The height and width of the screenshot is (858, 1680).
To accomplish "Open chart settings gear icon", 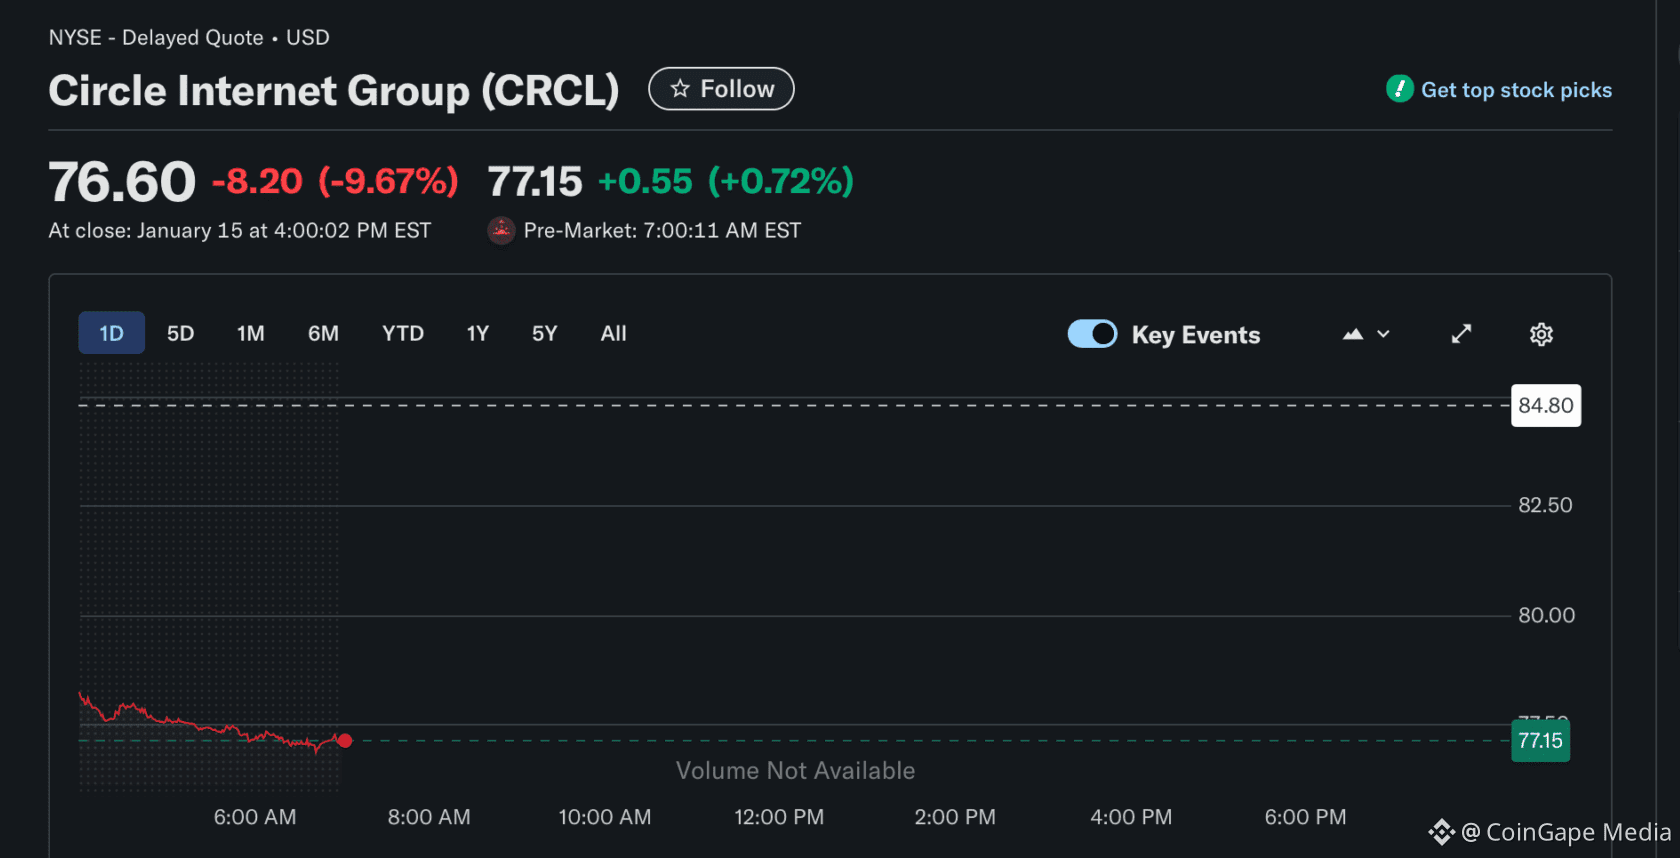I will click(1541, 334).
